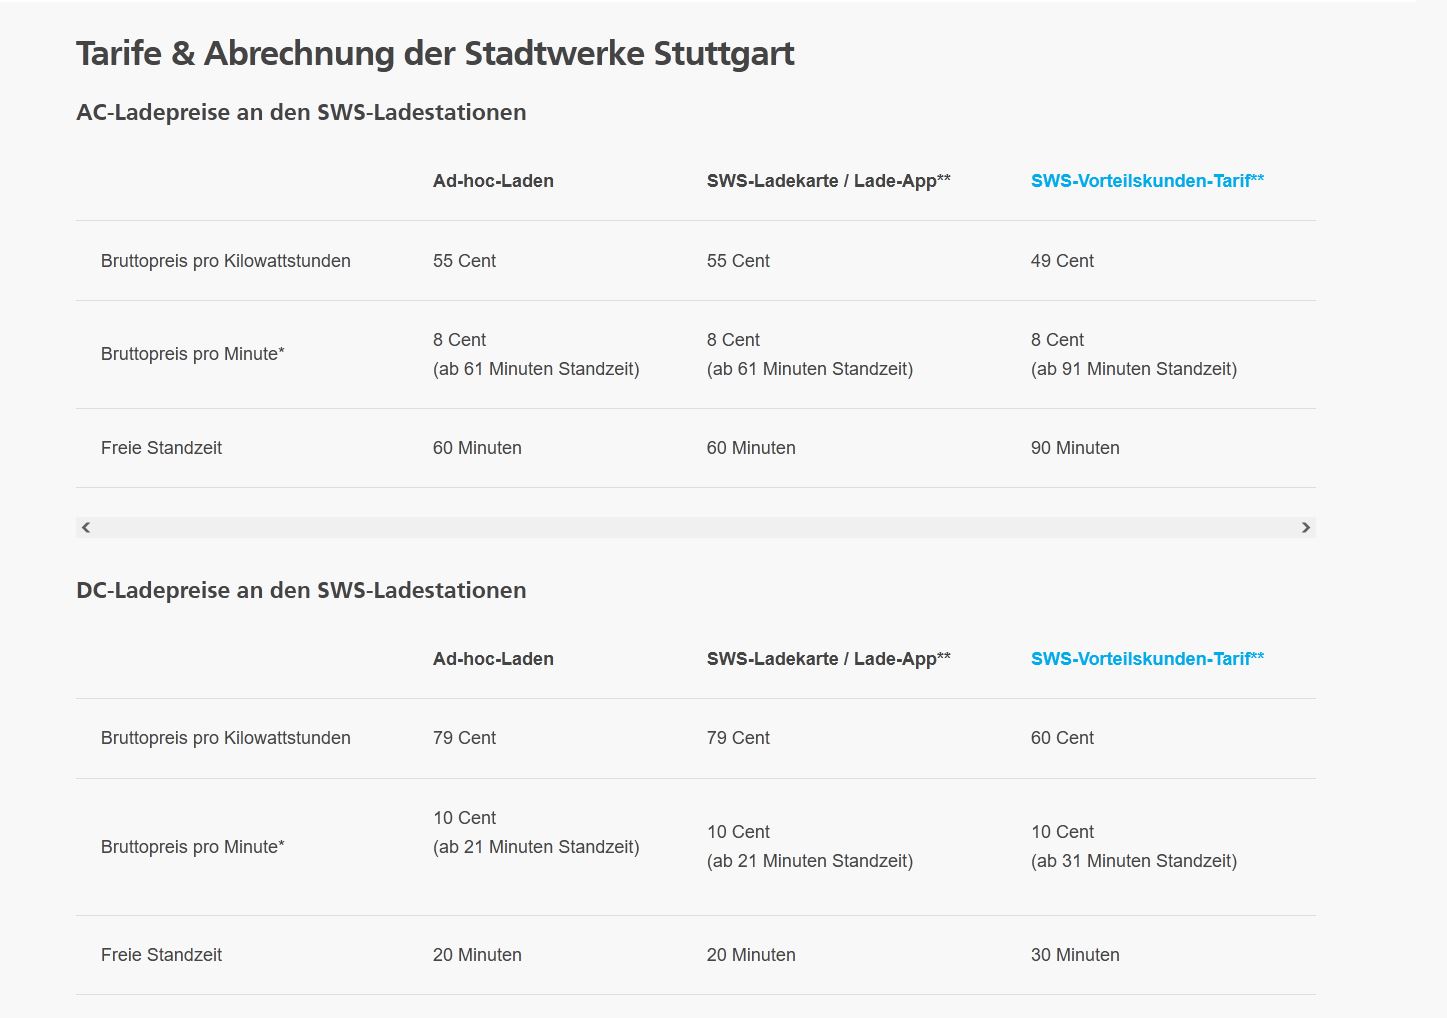Click DC-Ladepreise an den SWS-Ladestationen heading
1447x1018 pixels.
[301, 590]
